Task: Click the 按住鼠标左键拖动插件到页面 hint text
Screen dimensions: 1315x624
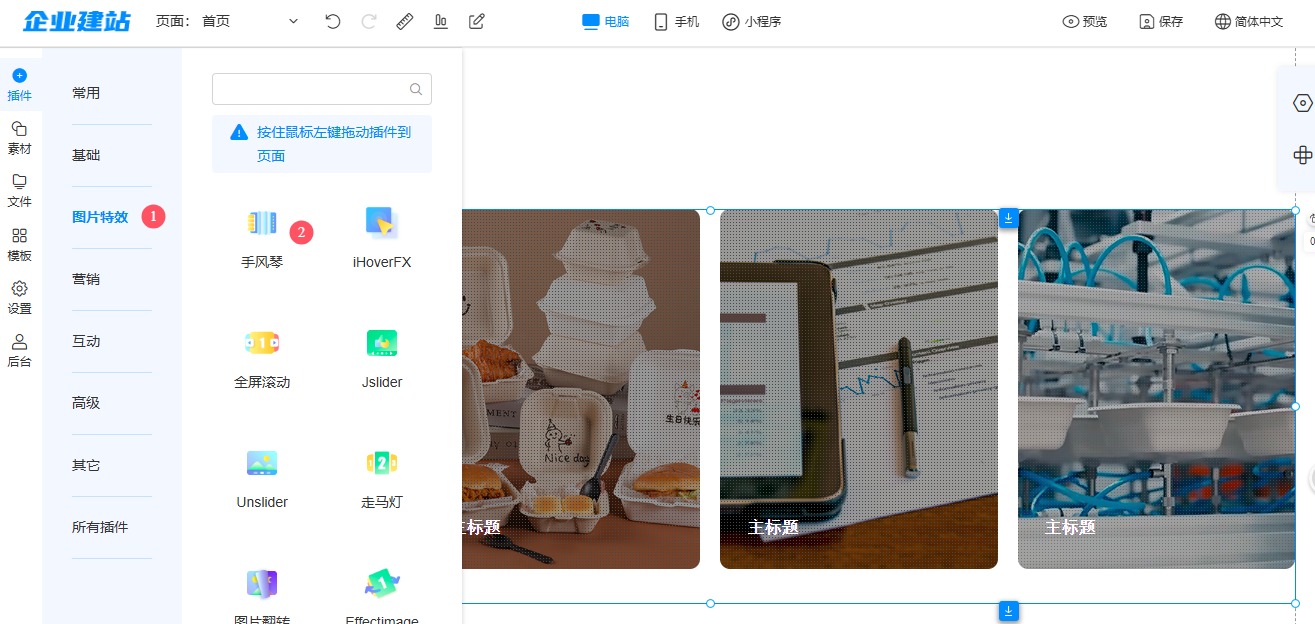Action: click(334, 143)
